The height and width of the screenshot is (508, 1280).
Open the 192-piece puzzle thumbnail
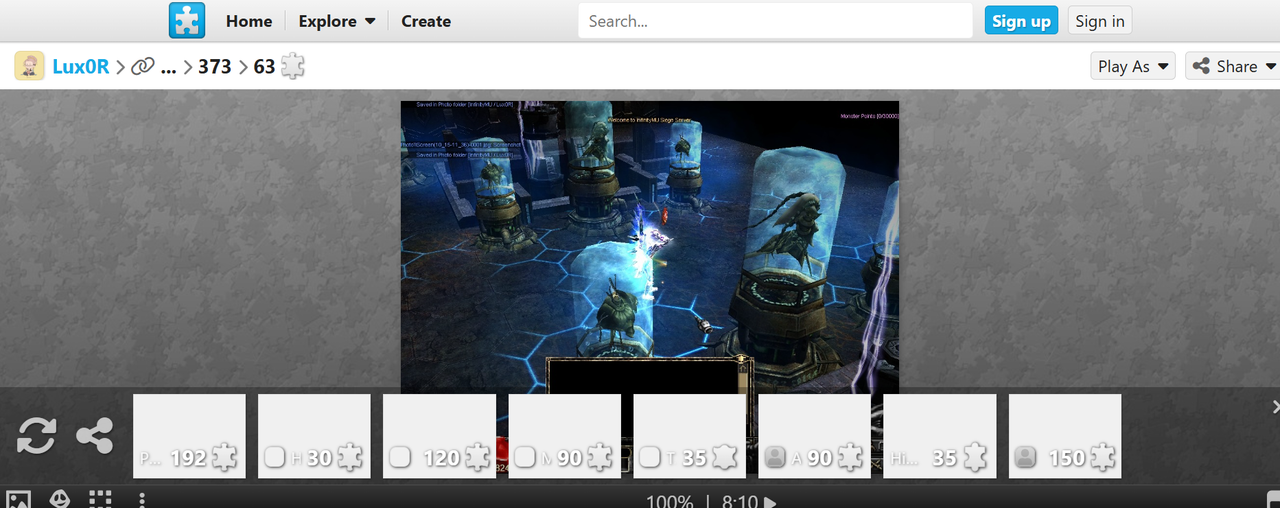pyautogui.click(x=189, y=436)
